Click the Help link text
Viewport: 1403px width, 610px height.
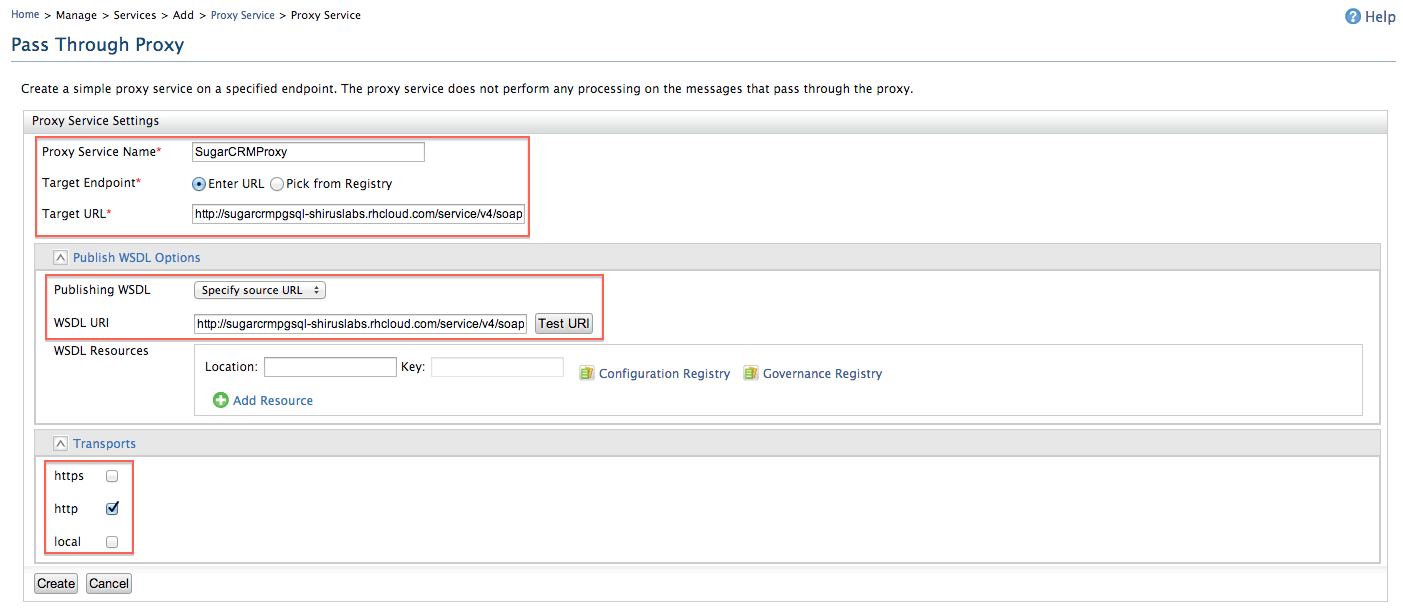[x=1380, y=17]
